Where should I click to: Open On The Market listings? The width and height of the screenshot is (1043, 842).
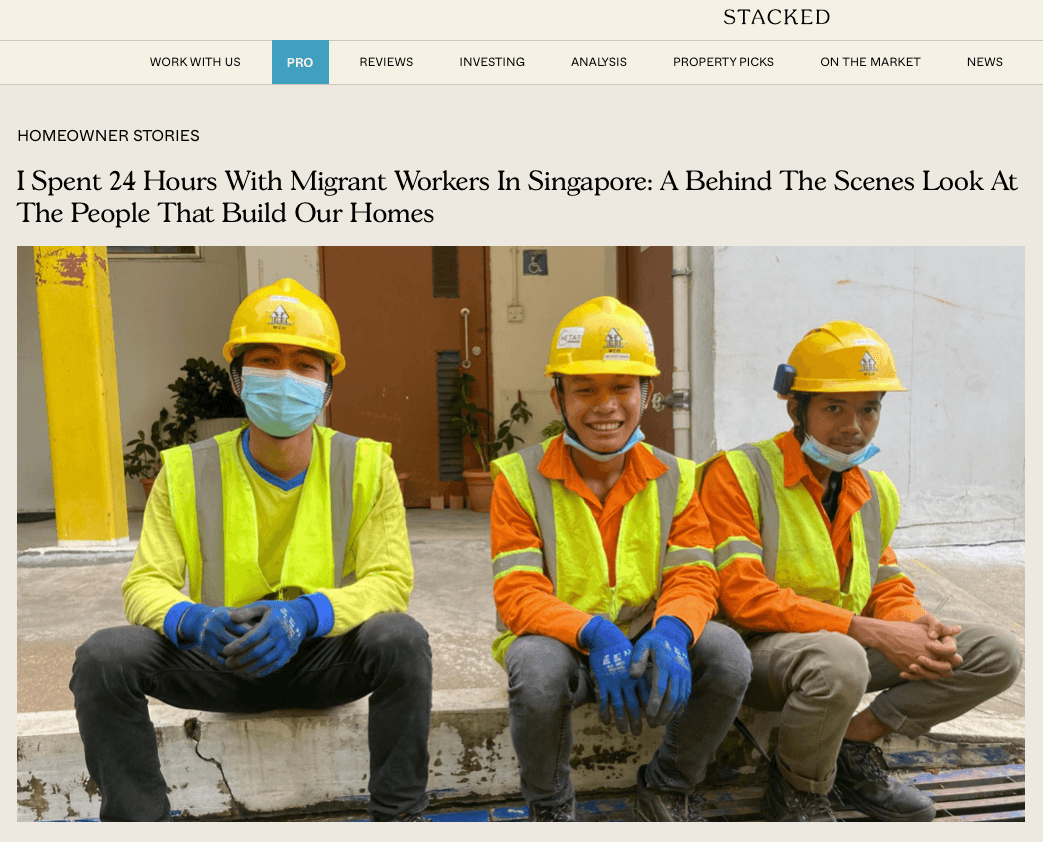tap(870, 62)
